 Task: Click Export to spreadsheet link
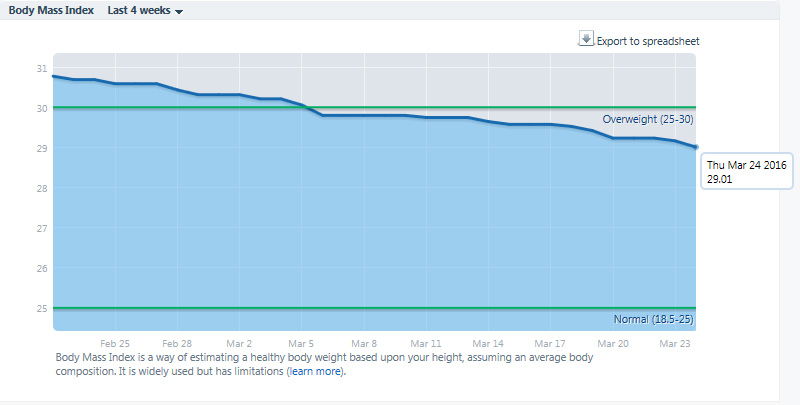[x=647, y=41]
